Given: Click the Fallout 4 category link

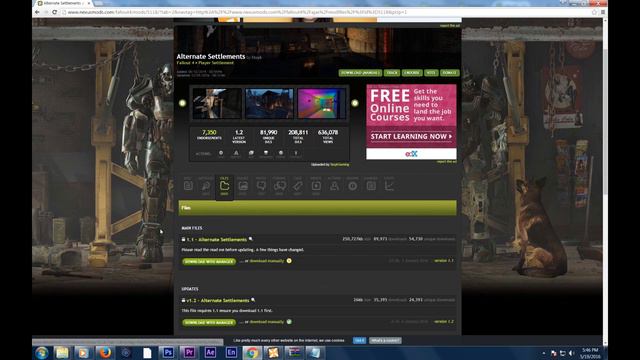Looking at the screenshot, I should point(185,63).
